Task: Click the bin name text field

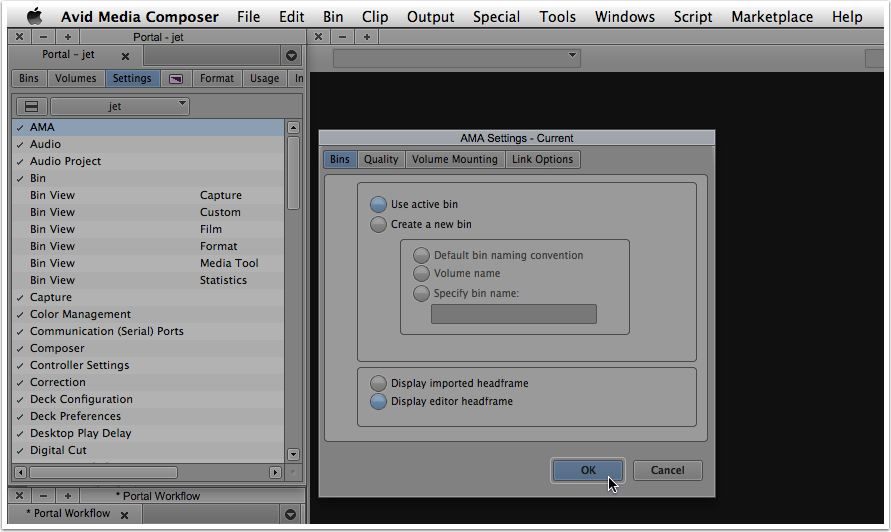Action: tap(514, 314)
